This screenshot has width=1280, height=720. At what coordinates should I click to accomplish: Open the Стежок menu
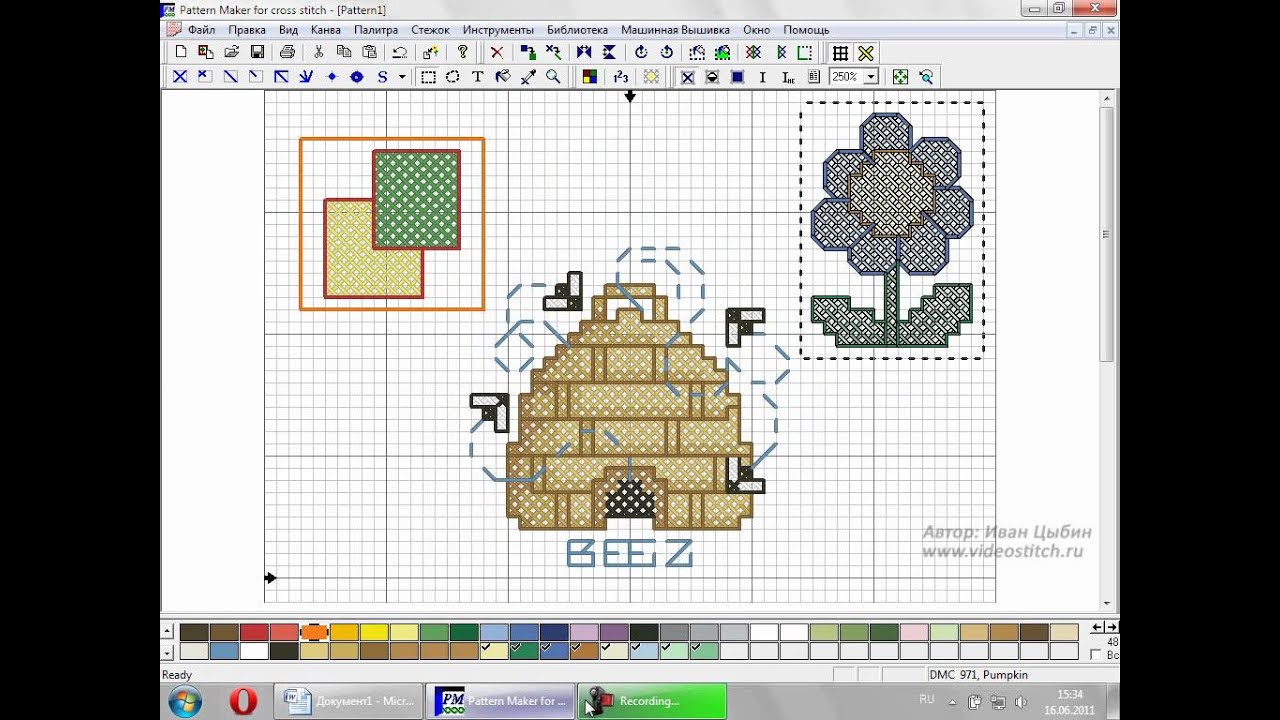[x=430, y=30]
